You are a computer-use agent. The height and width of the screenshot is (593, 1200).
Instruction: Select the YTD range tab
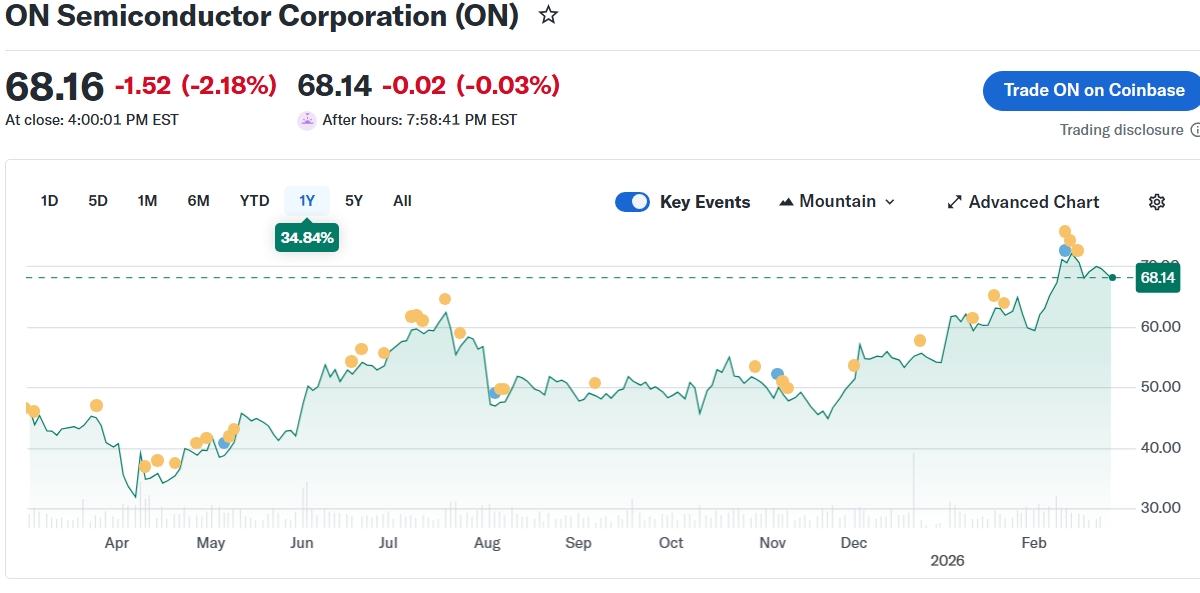coord(254,201)
